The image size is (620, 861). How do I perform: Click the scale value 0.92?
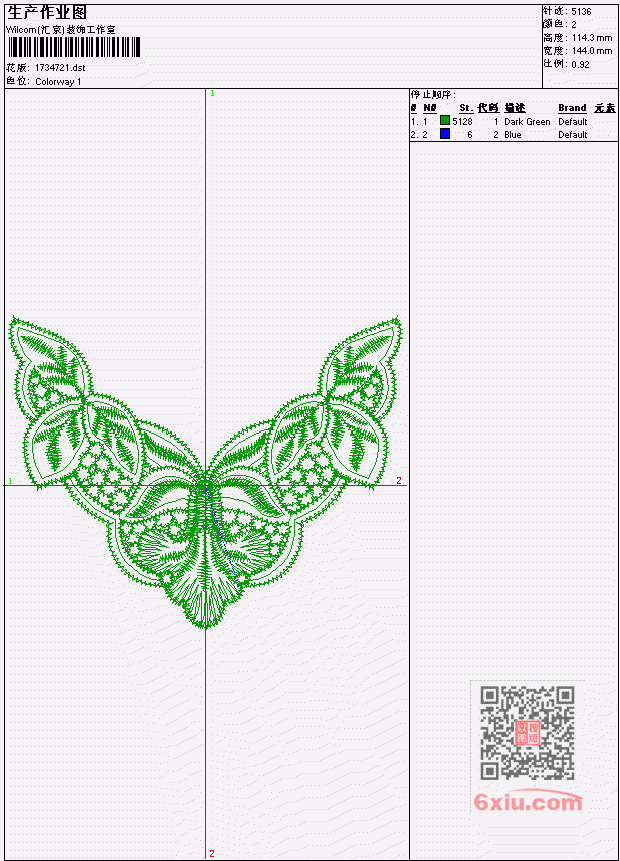(x=580, y=64)
